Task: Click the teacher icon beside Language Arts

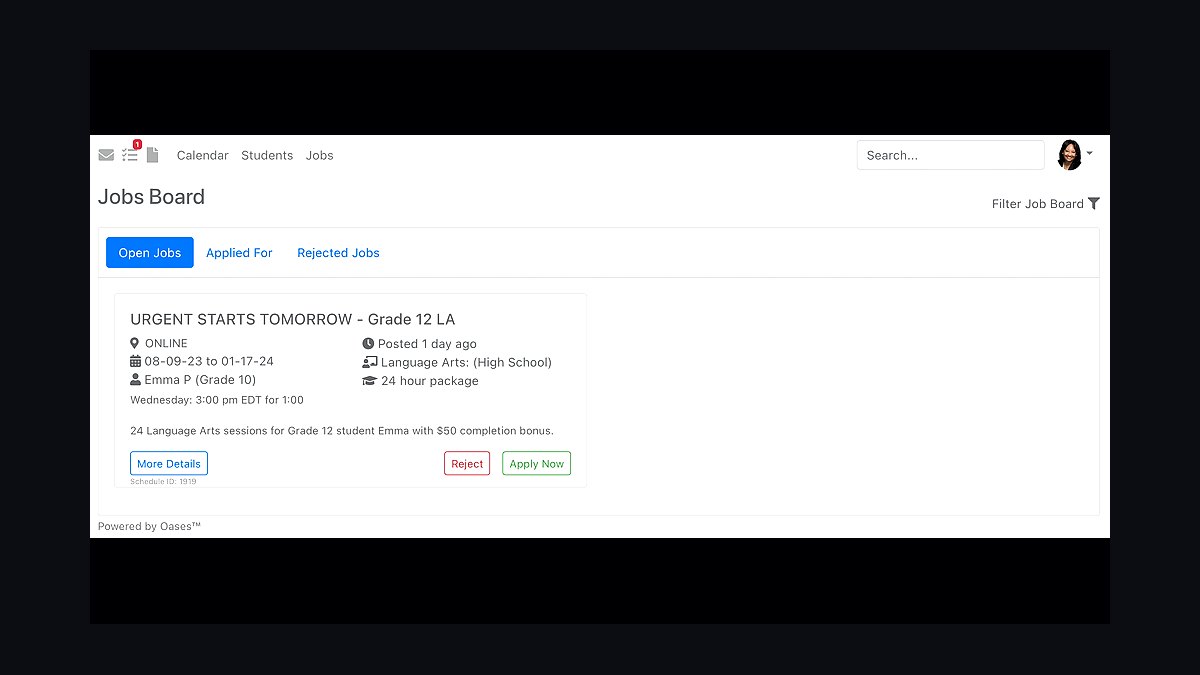Action: click(x=370, y=362)
